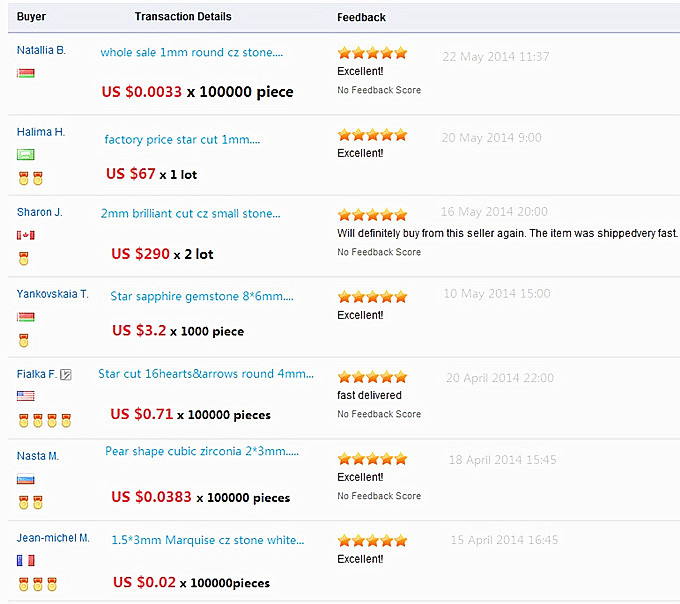Click Jean-michel M.'s medal icons
The width and height of the screenshot is (680, 604).
[38, 584]
